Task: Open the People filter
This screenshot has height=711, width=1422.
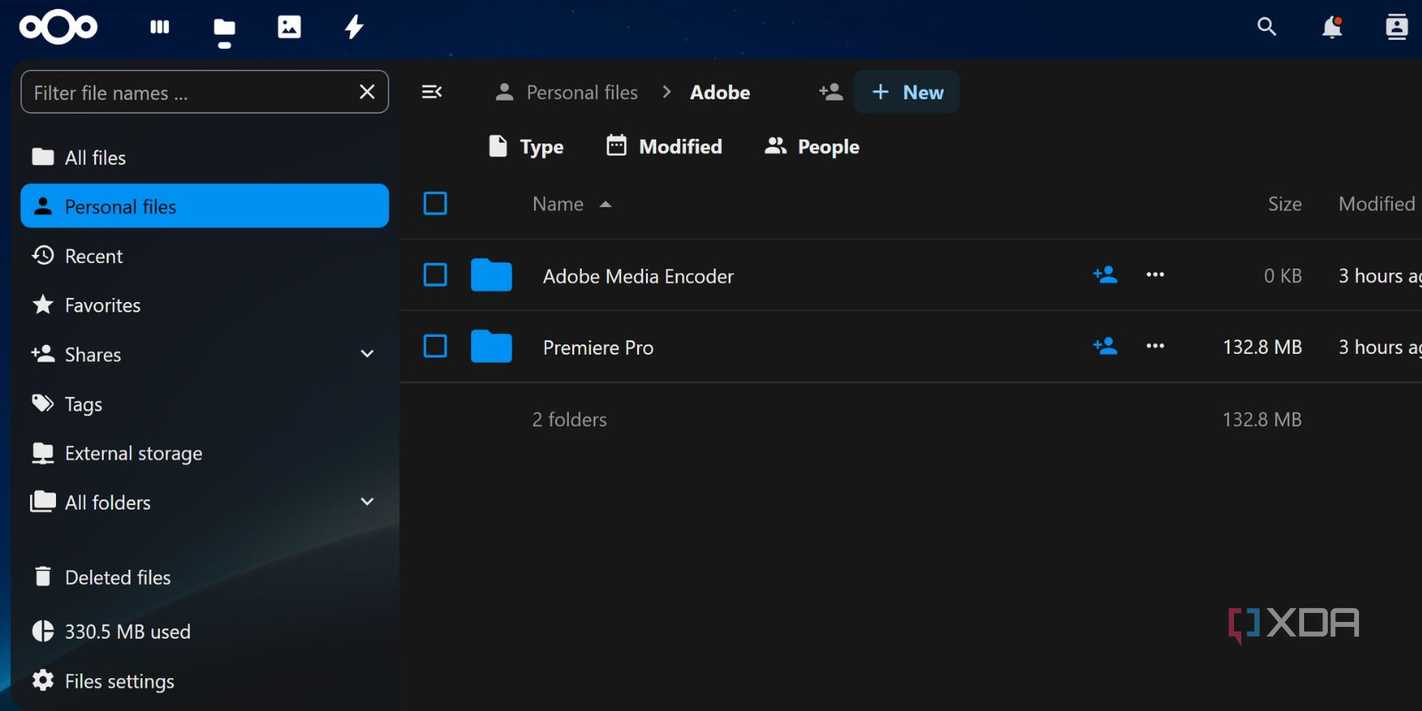Action: point(812,147)
